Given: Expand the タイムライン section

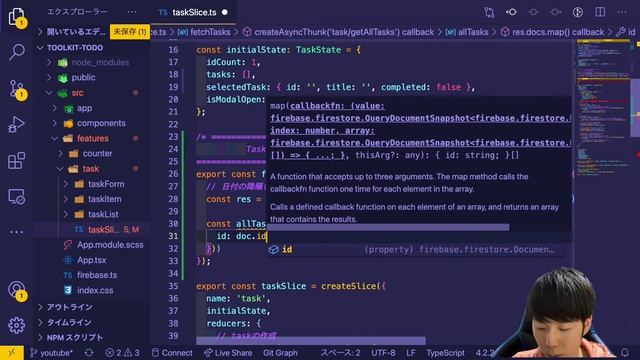Looking at the screenshot, I should (x=69, y=322).
